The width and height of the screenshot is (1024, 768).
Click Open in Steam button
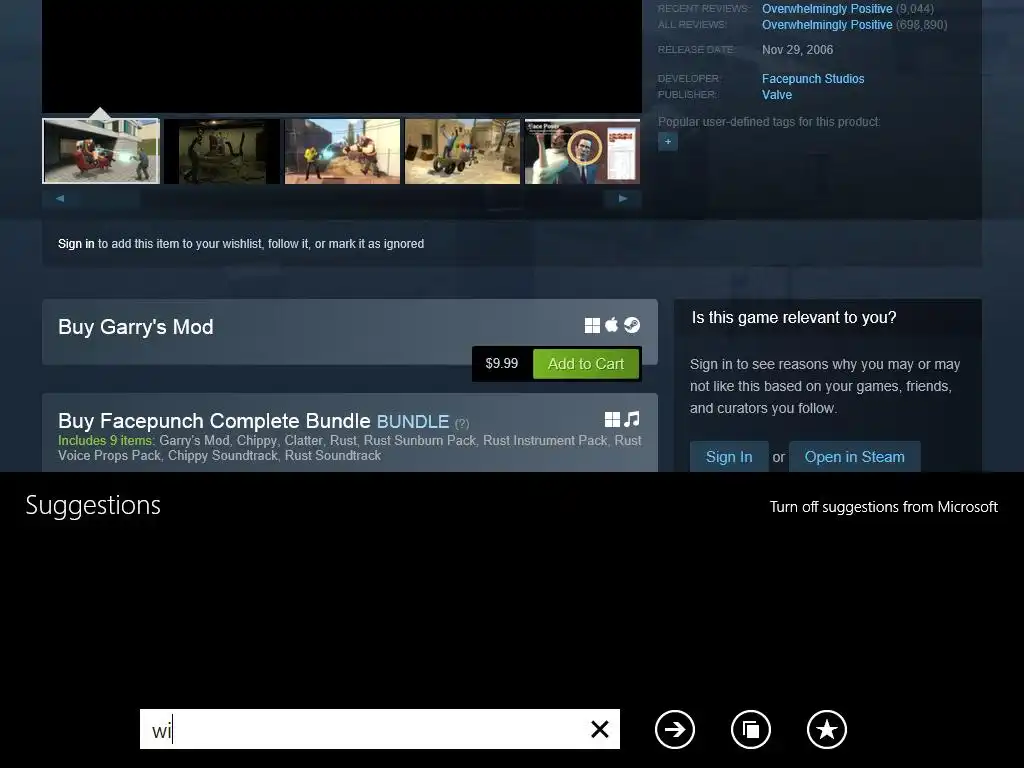(855, 457)
